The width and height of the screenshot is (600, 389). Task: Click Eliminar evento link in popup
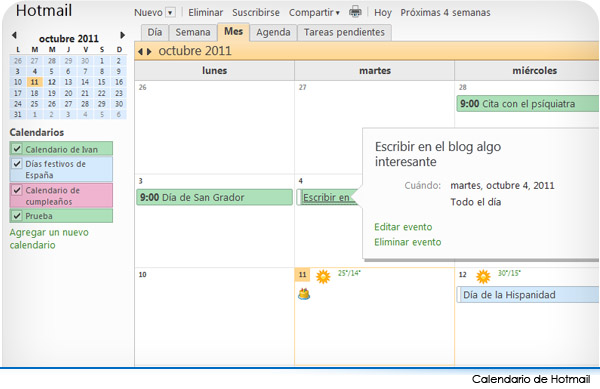coord(408,242)
